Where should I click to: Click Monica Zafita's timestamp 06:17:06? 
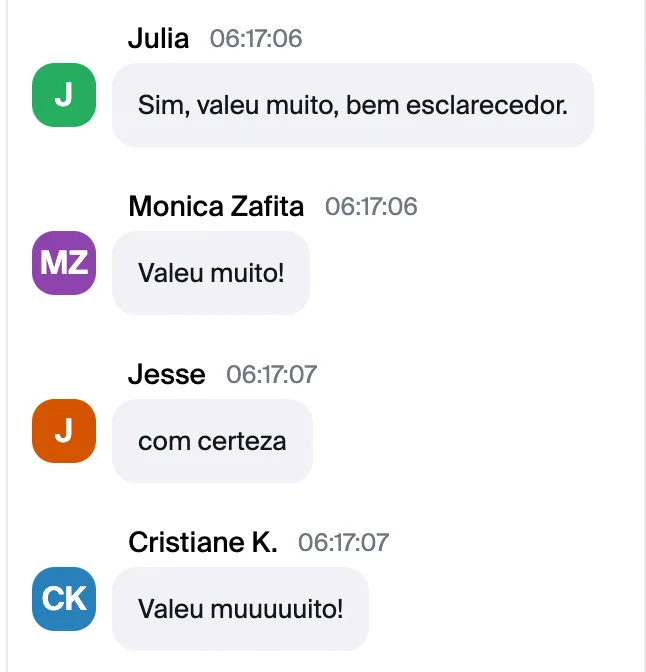click(371, 207)
